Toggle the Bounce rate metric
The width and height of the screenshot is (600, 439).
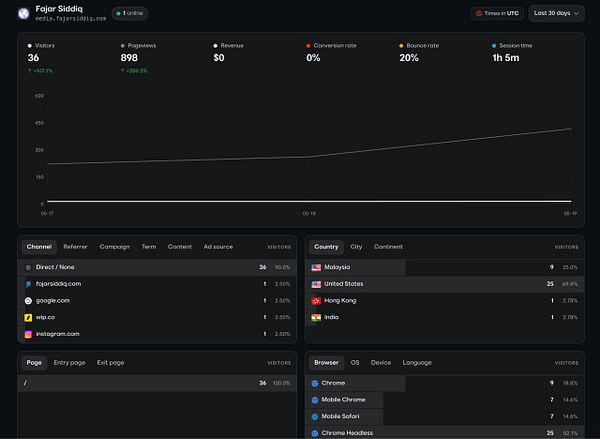[419, 46]
